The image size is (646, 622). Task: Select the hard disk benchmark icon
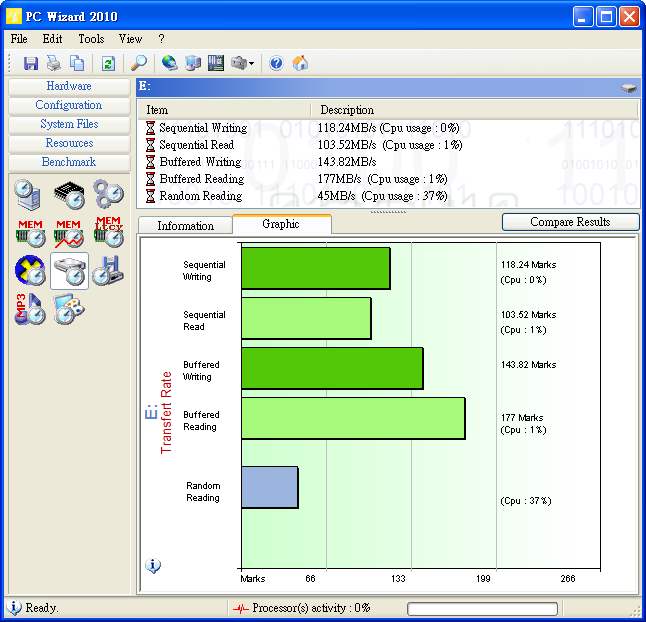(x=69, y=271)
